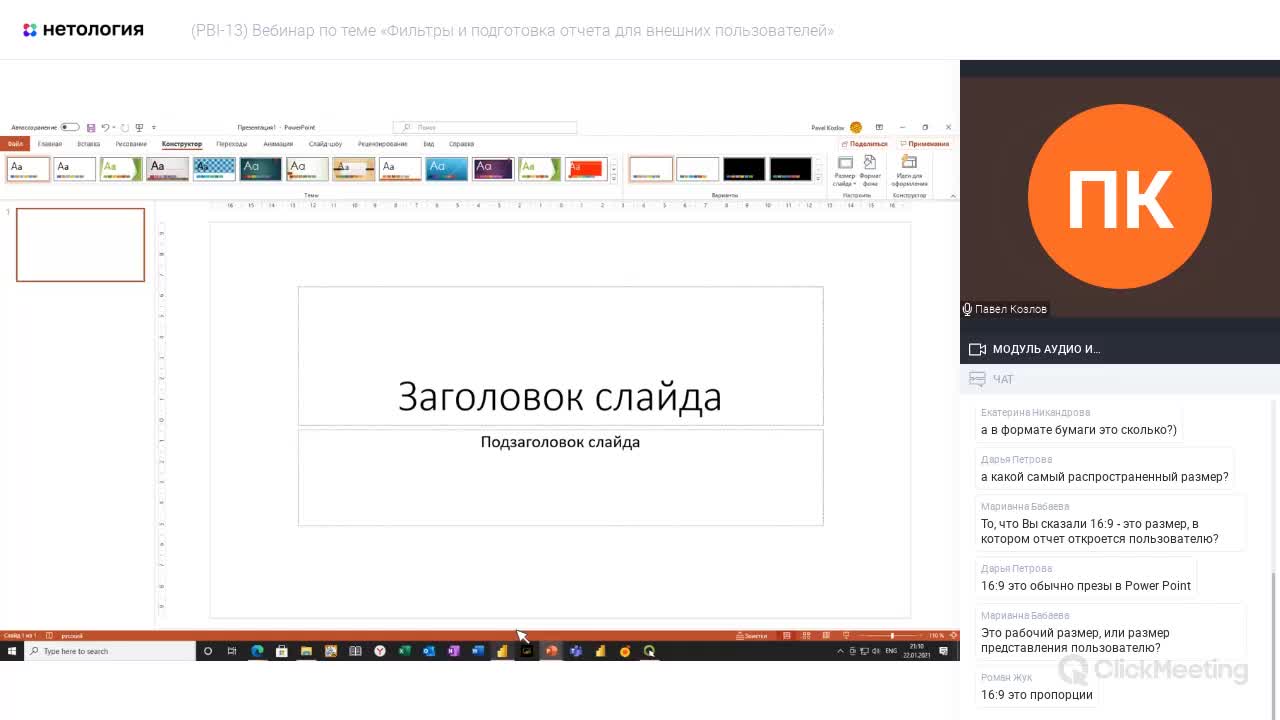Open the Рисование ribbon tab

click(x=131, y=144)
